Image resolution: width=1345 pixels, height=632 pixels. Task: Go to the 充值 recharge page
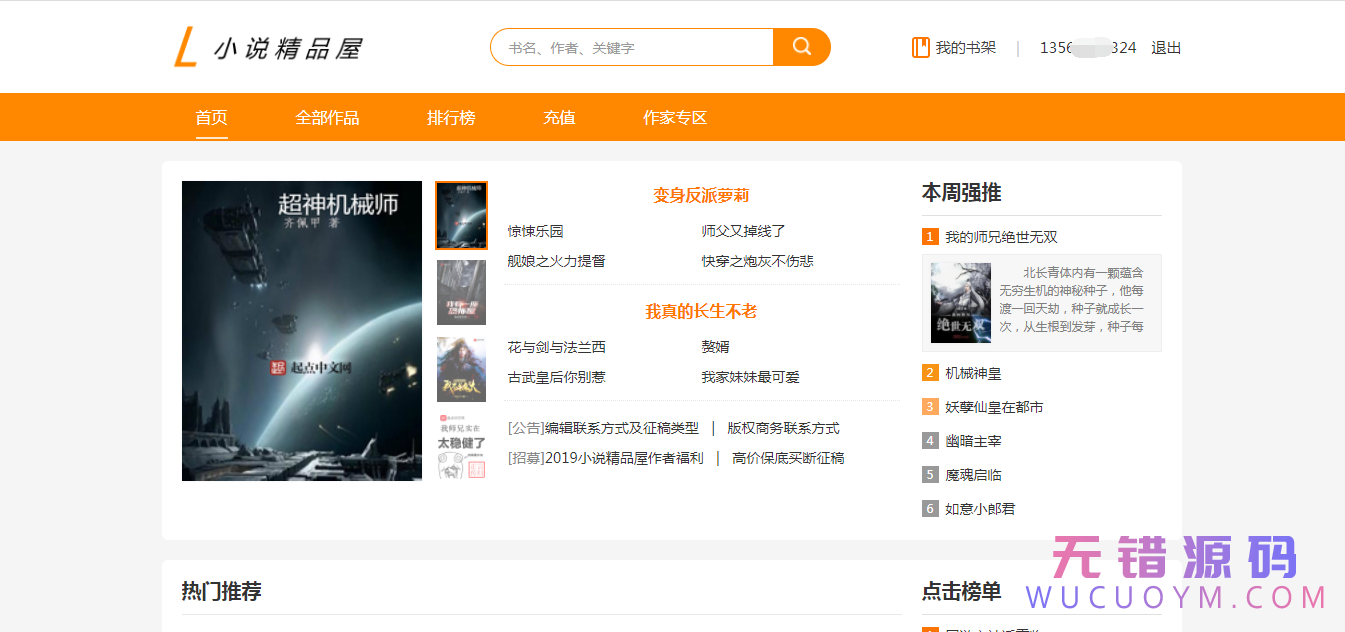click(x=559, y=117)
